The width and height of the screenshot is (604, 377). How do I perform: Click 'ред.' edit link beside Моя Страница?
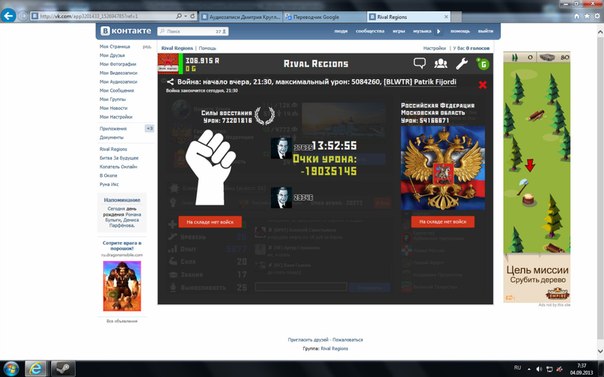click(147, 47)
